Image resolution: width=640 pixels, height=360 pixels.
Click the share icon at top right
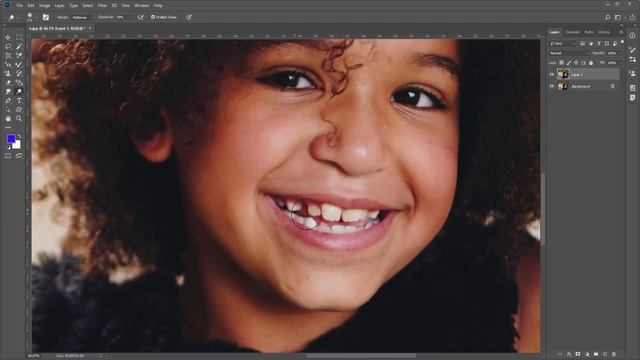(632, 17)
